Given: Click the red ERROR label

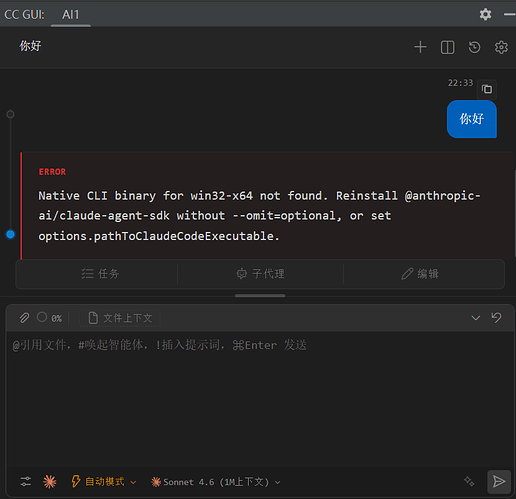Looking at the screenshot, I should [x=52, y=172].
